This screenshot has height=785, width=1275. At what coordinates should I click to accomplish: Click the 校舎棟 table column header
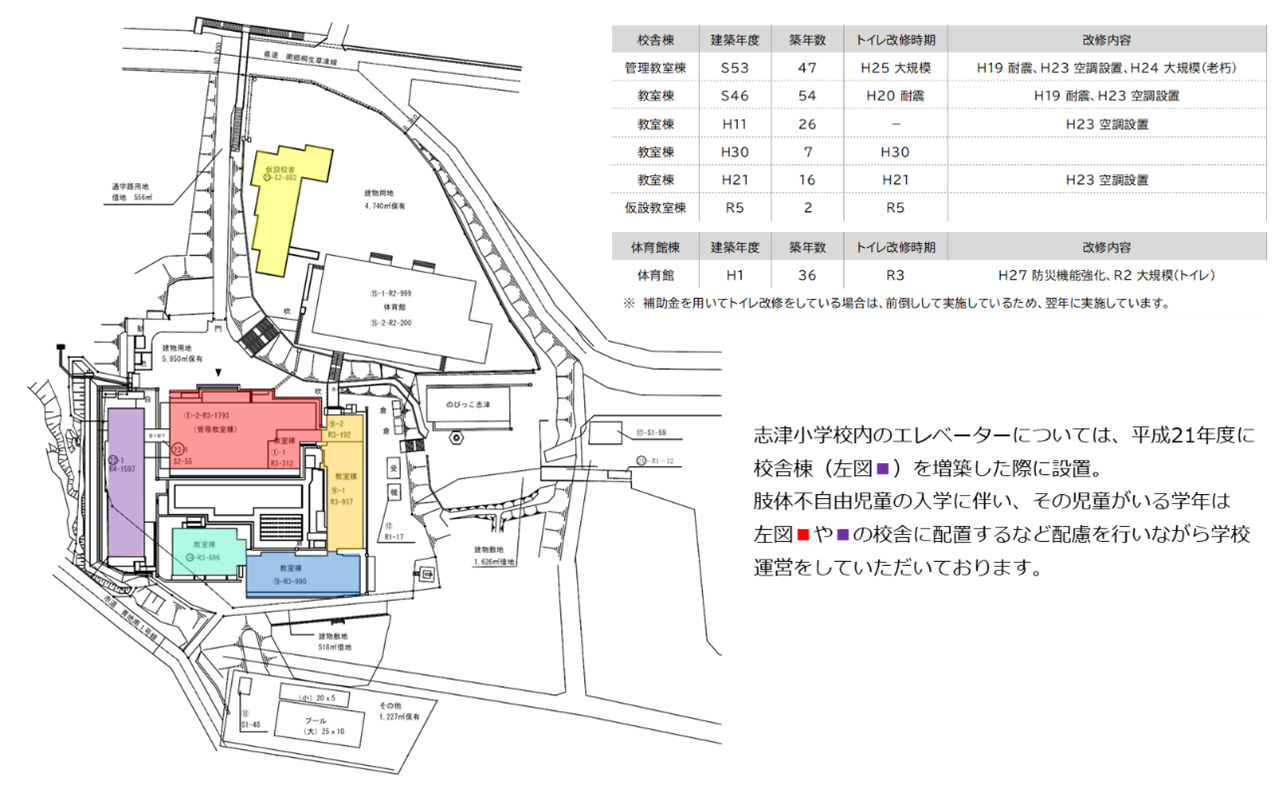coord(655,39)
